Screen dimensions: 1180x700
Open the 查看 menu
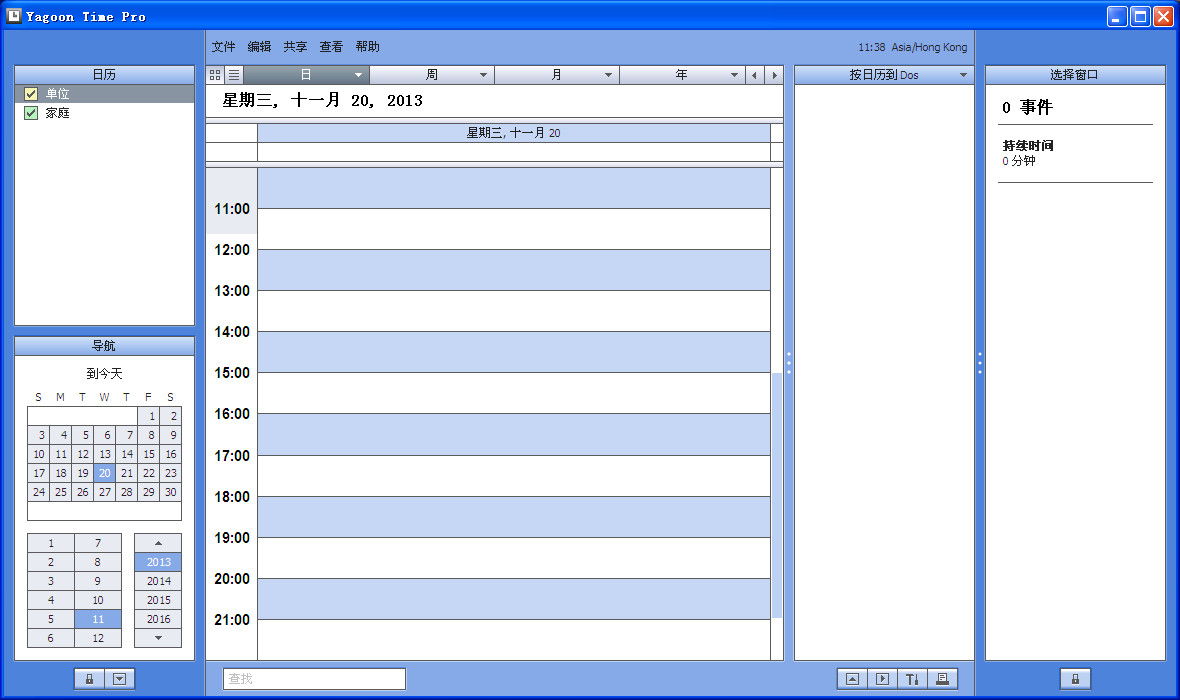coord(330,46)
